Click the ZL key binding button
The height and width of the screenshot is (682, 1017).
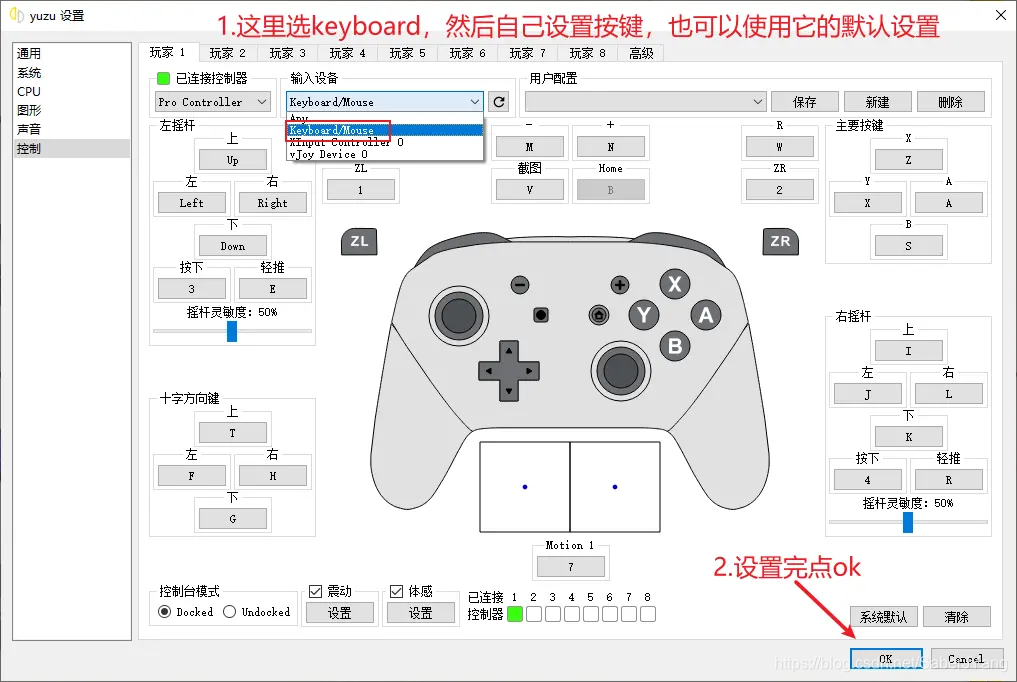point(361,190)
